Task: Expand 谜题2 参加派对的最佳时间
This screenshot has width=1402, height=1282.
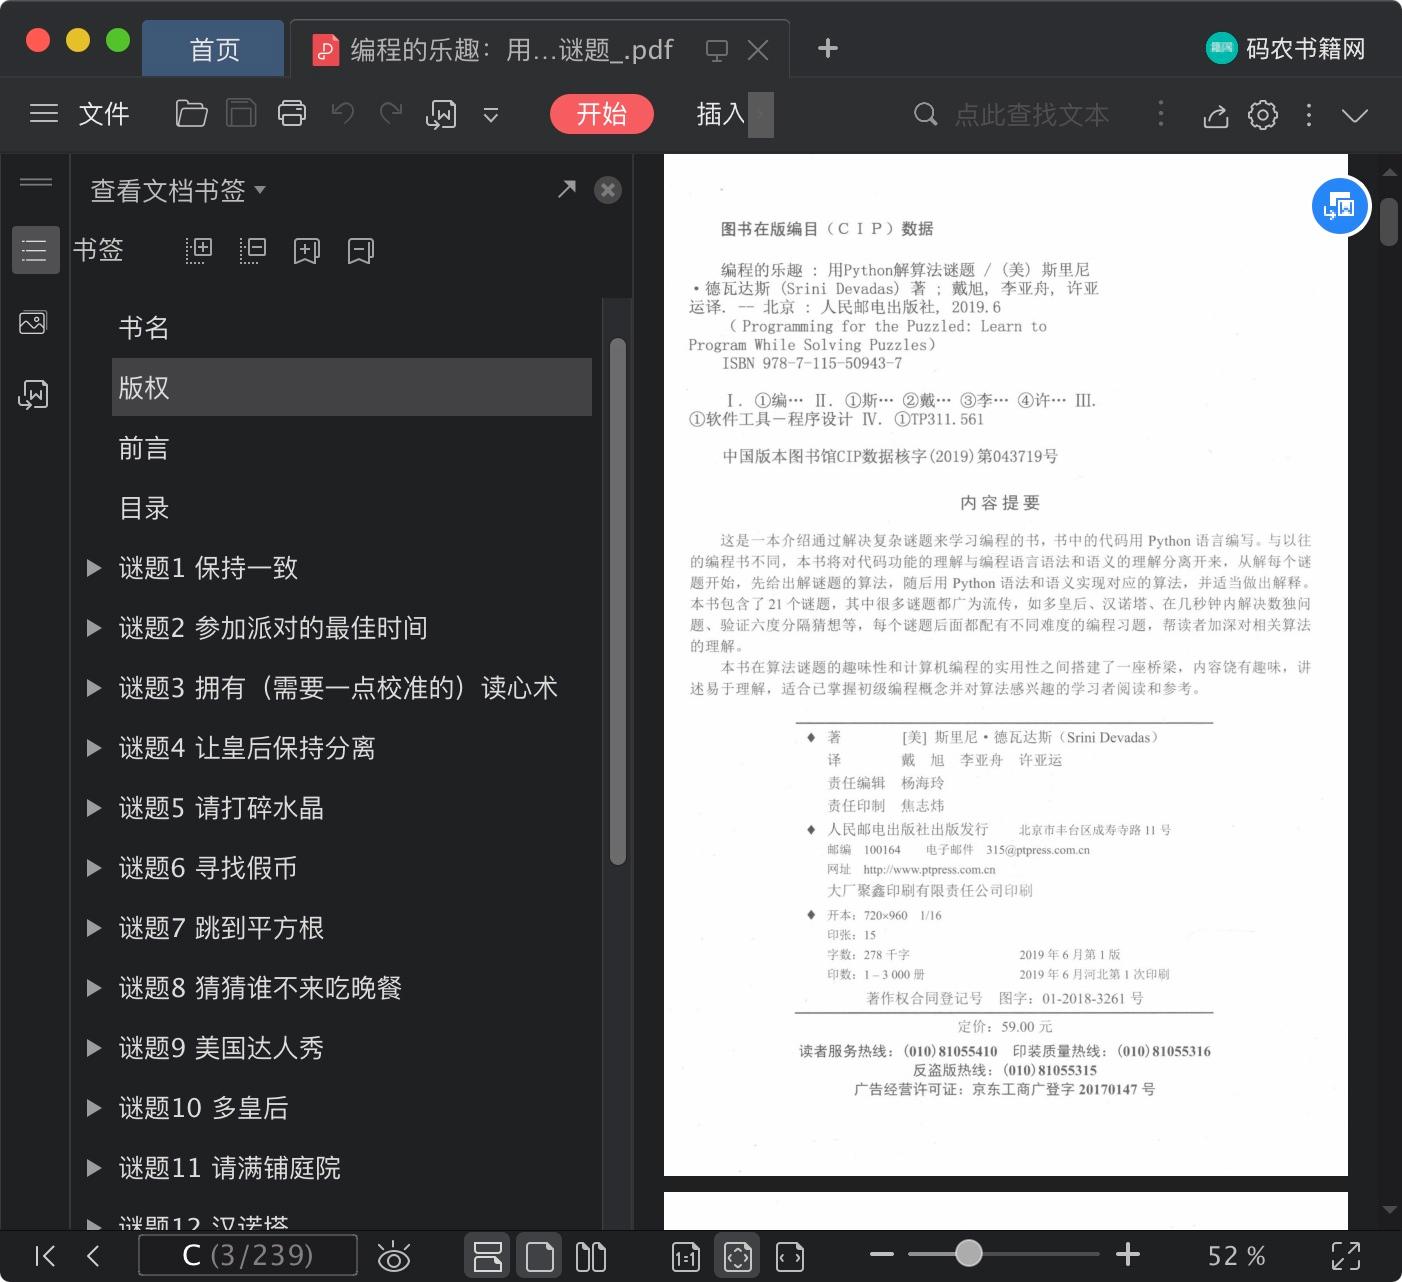Action: pos(94,628)
